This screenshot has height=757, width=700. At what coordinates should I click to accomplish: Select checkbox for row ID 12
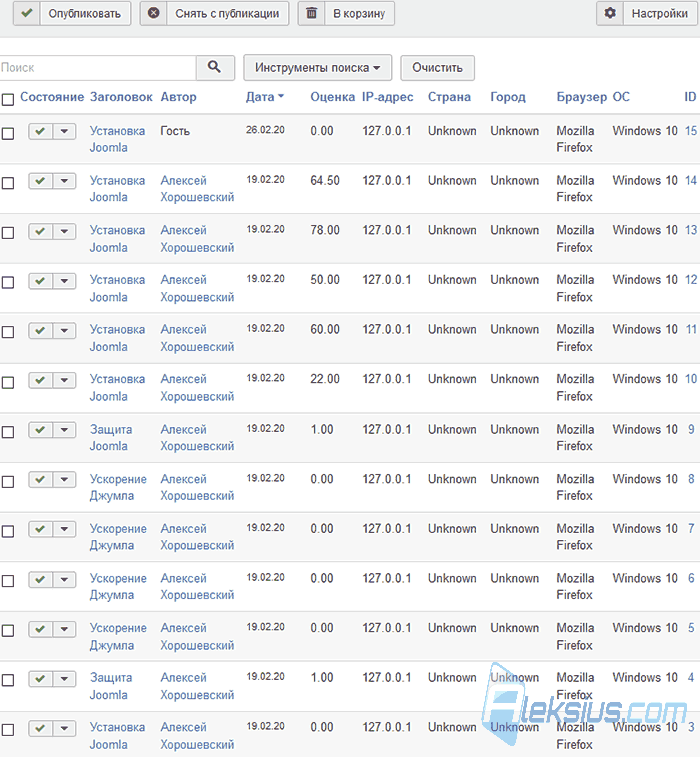8,282
